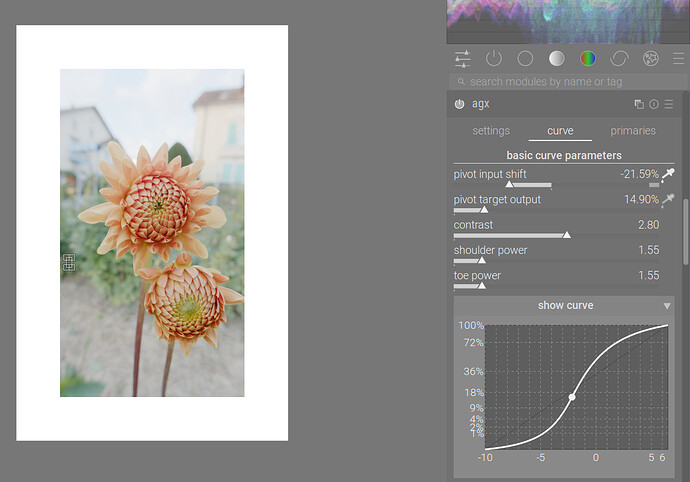
Task: Open the quick access panel sliders icon
Action: click(462, 59)
